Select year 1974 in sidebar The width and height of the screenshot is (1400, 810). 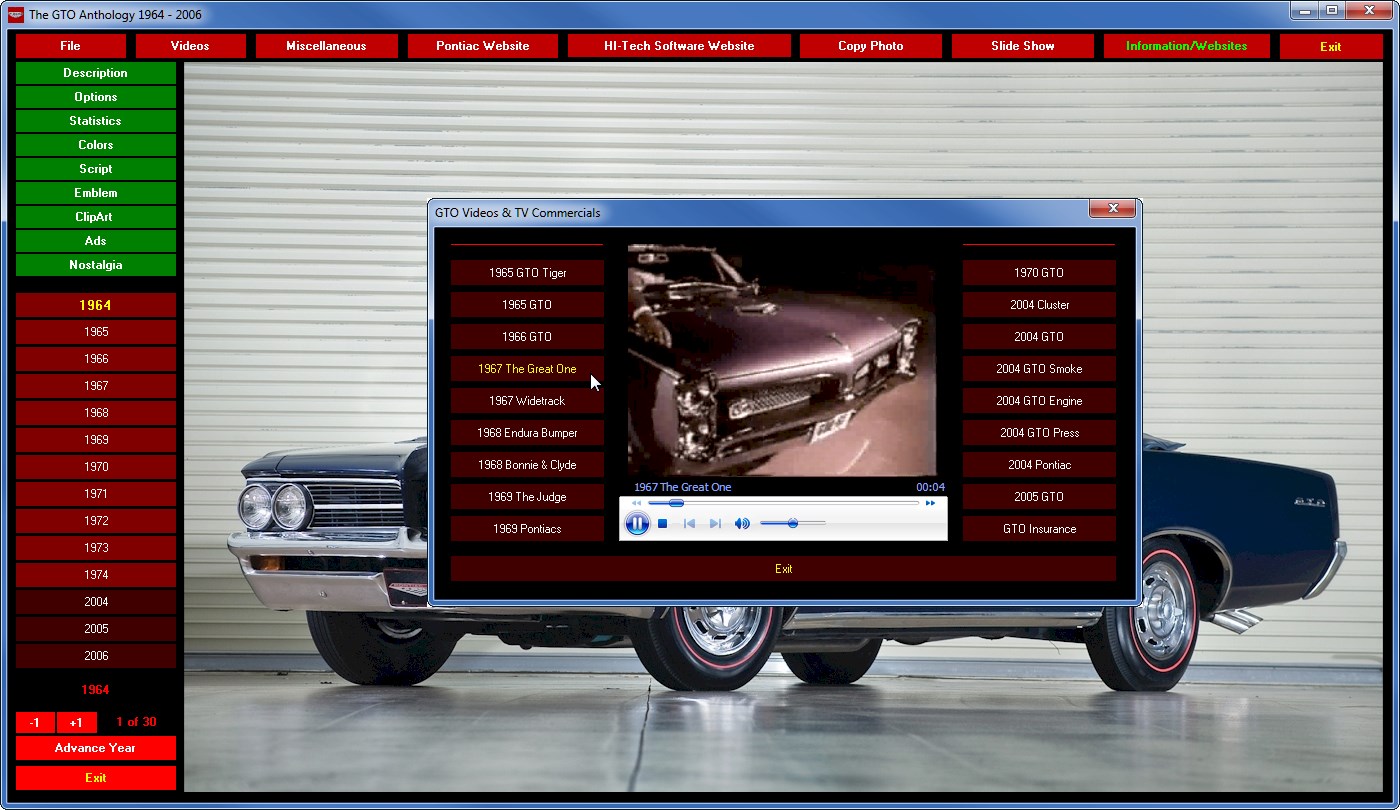pyautogui.click(x=96, y=575)
